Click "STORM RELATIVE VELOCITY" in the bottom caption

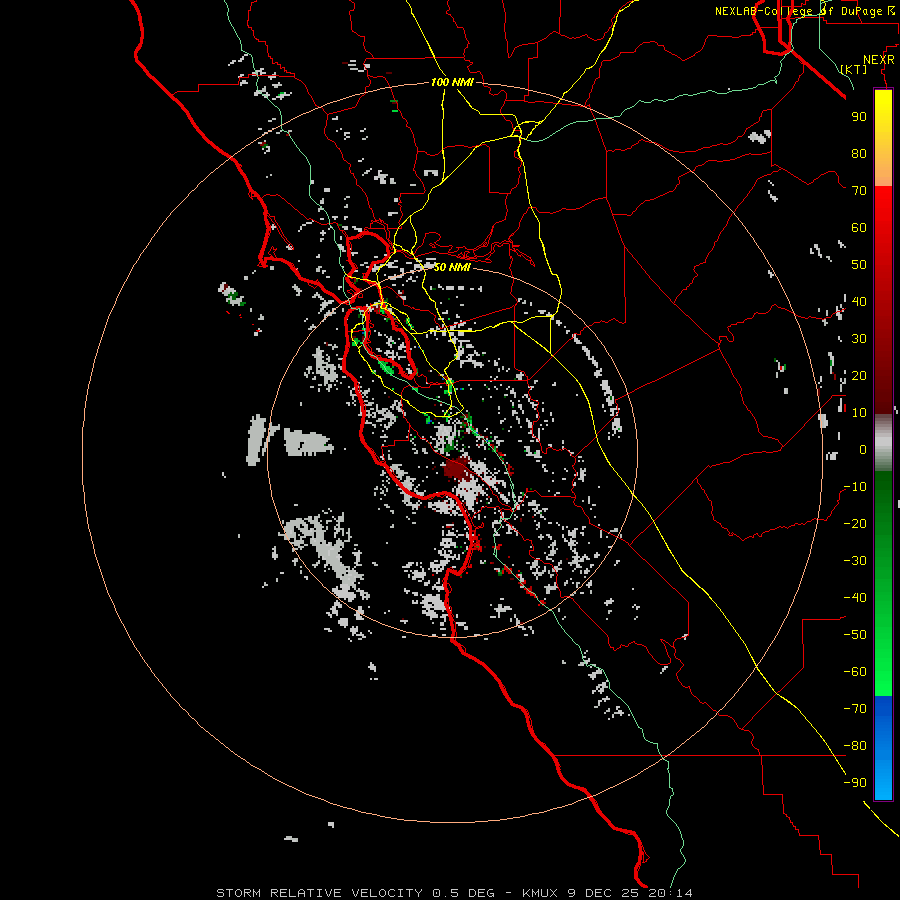(319, 893)
